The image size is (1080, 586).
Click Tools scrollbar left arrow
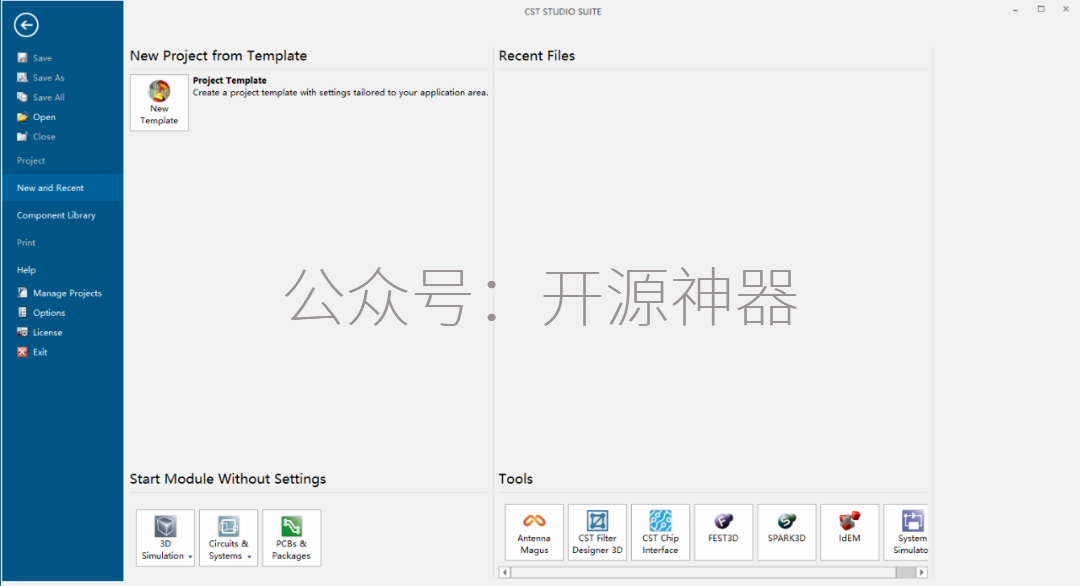pos(505,572)
